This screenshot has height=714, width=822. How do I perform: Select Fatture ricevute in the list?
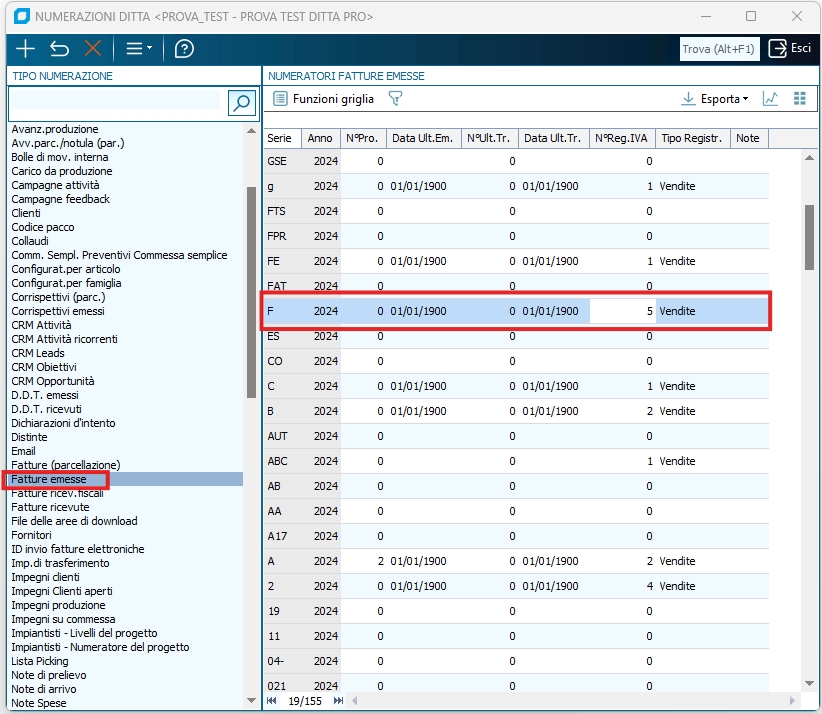click(50, 507)
